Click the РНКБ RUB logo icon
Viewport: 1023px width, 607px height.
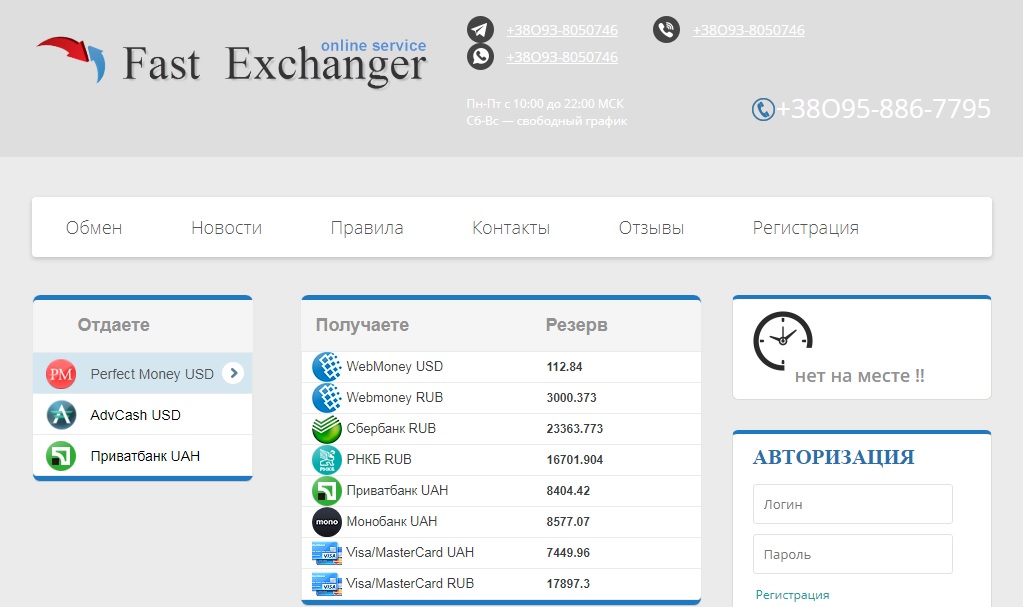pyautogui.click(x=327, y=460)
